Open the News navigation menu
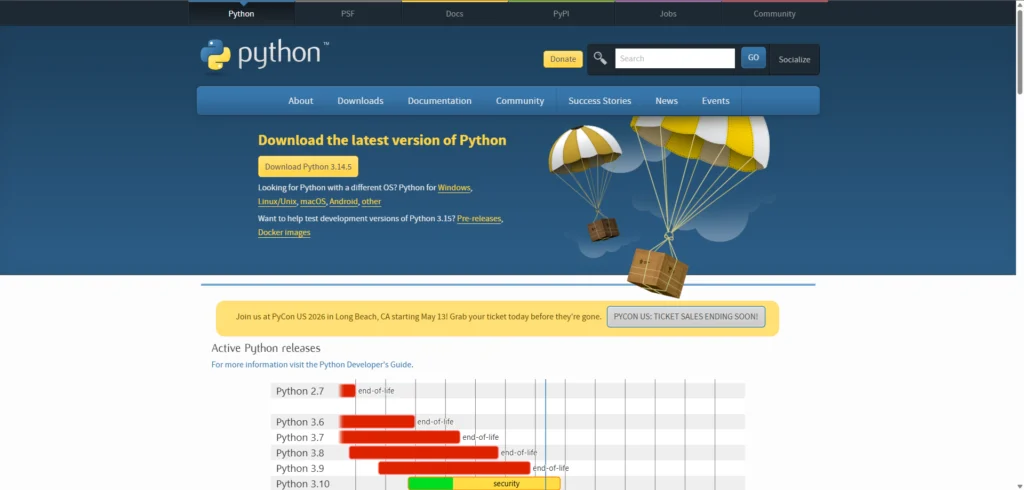The image size is (1024, 490). (x=667, y=101)
